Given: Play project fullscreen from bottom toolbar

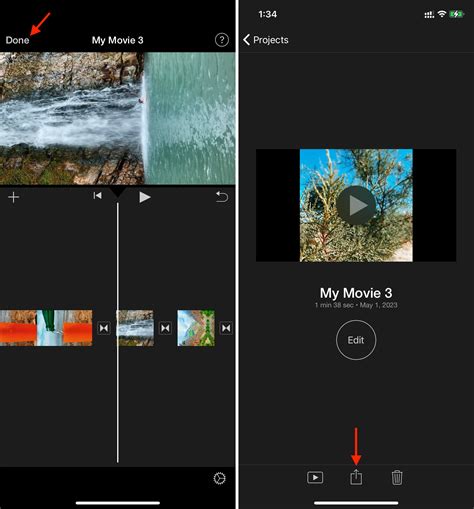Looking at the screenshot, I should pos(315,478).
